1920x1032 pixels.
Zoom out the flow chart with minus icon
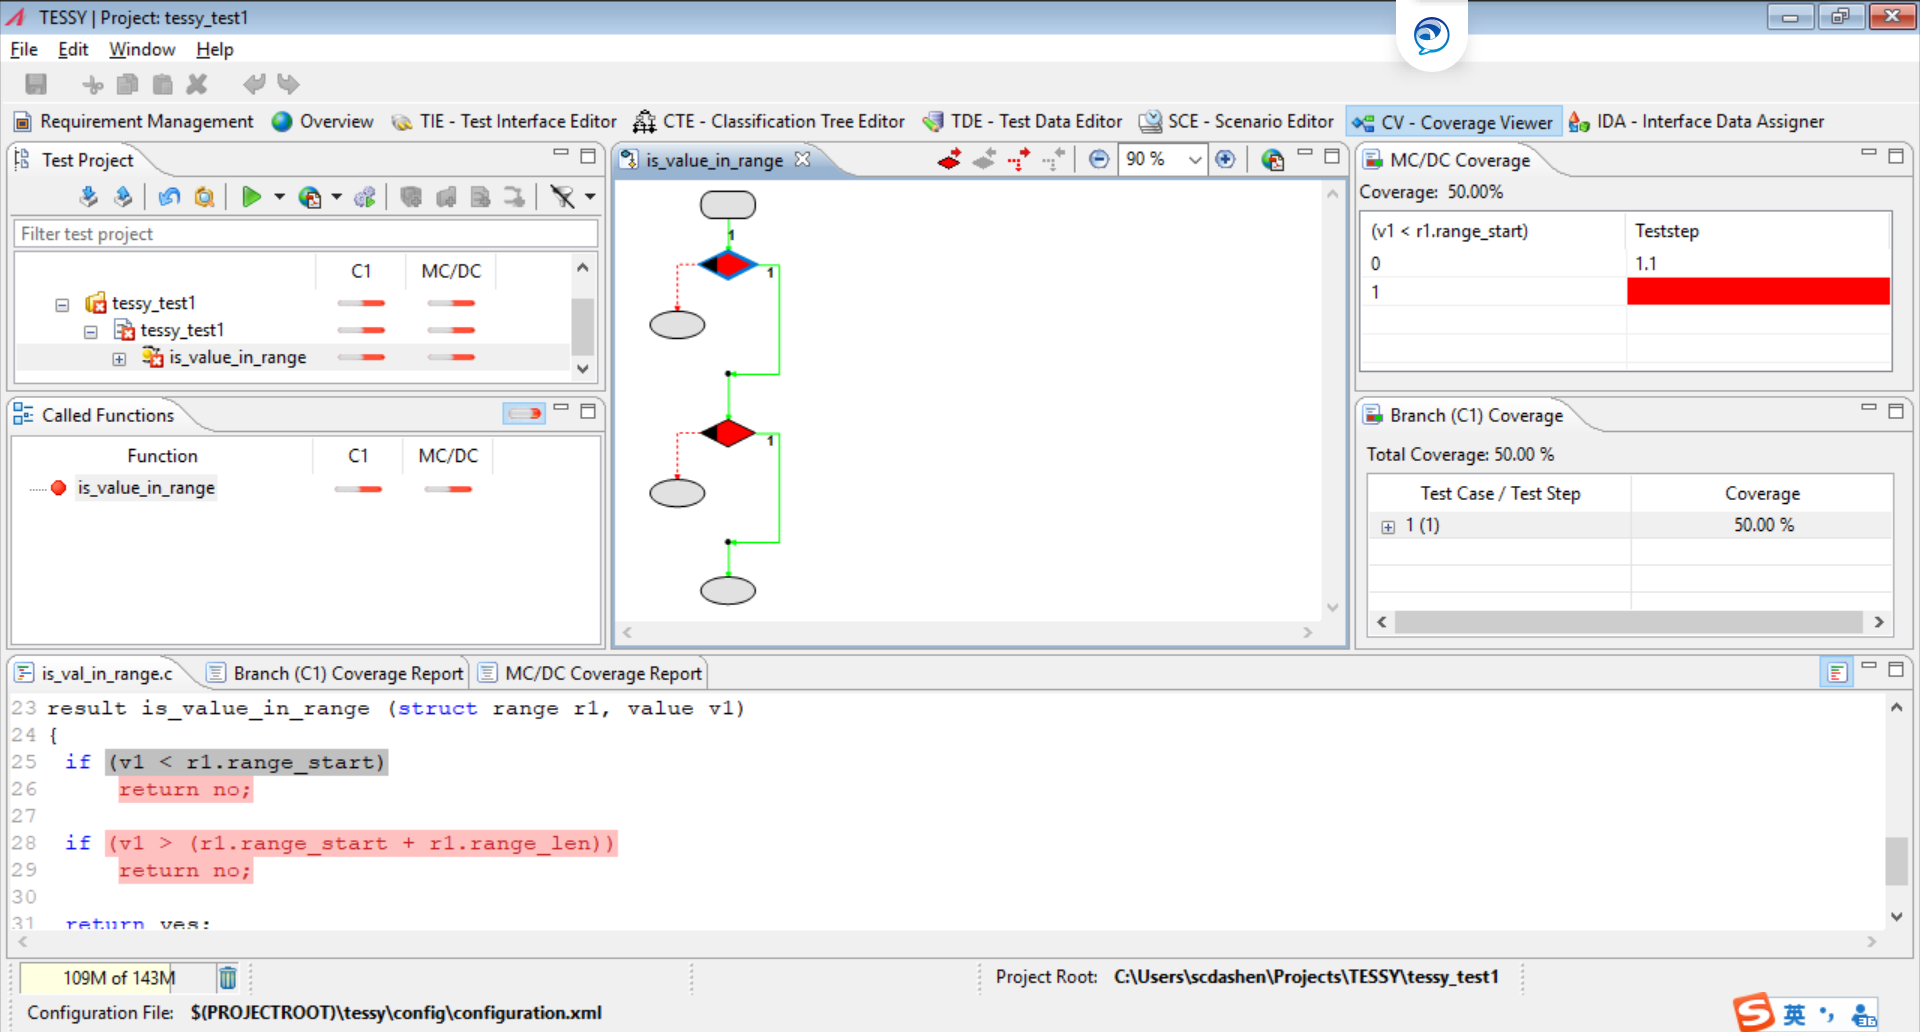pyautogui.click(x=1099, y=159)
